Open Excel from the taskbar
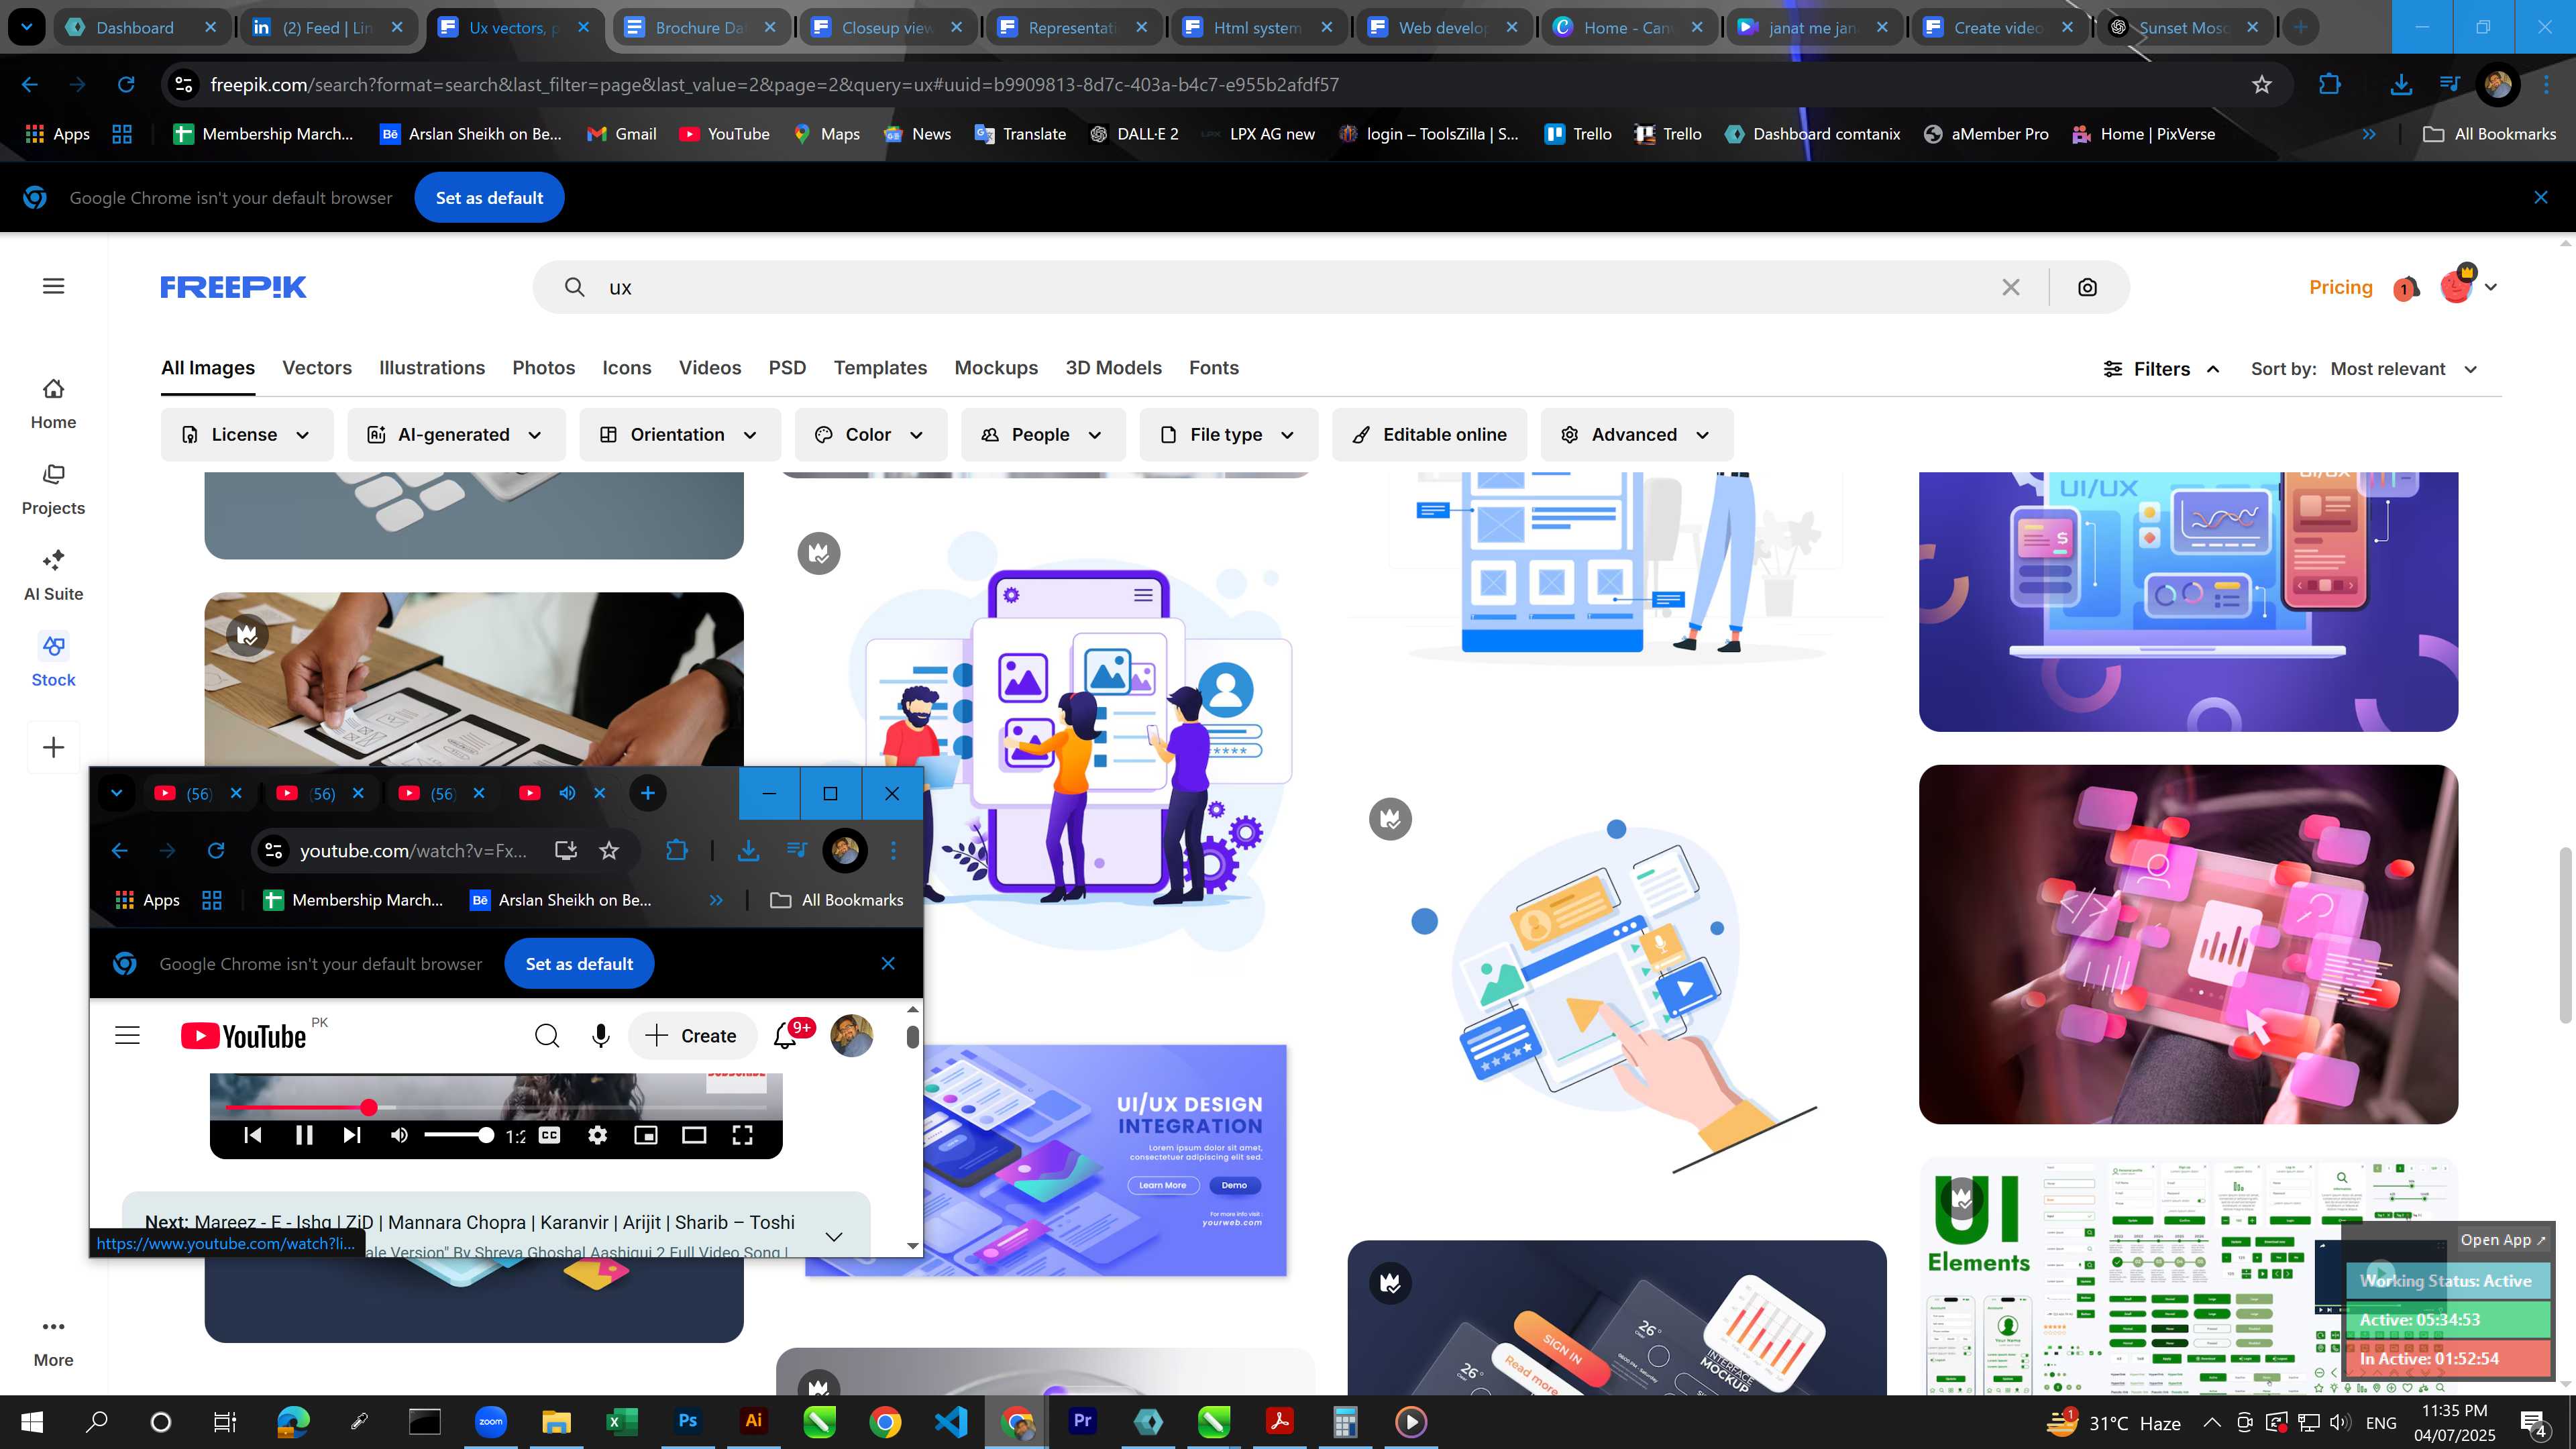2576x1449 pixels. (621, 1421)
